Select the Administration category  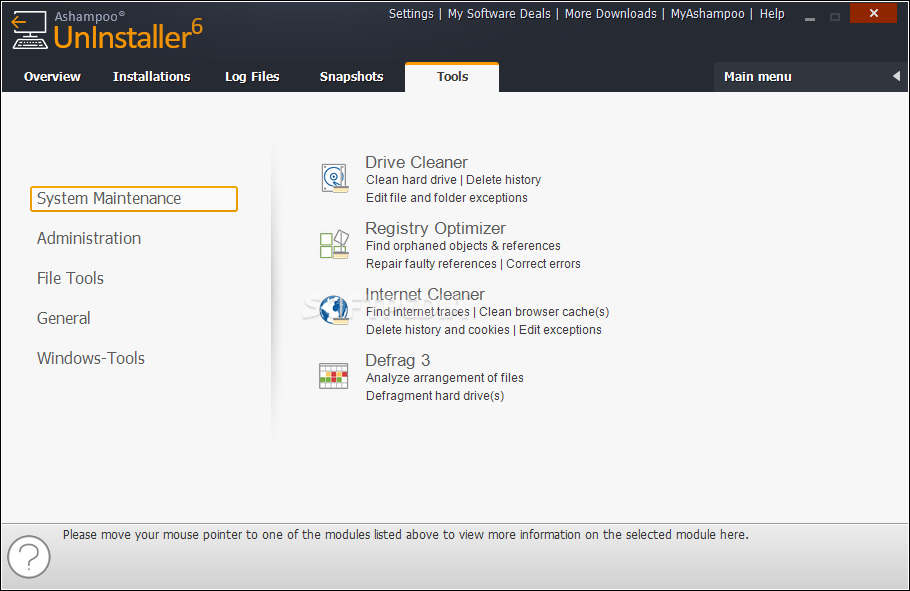tap(89, 238)
